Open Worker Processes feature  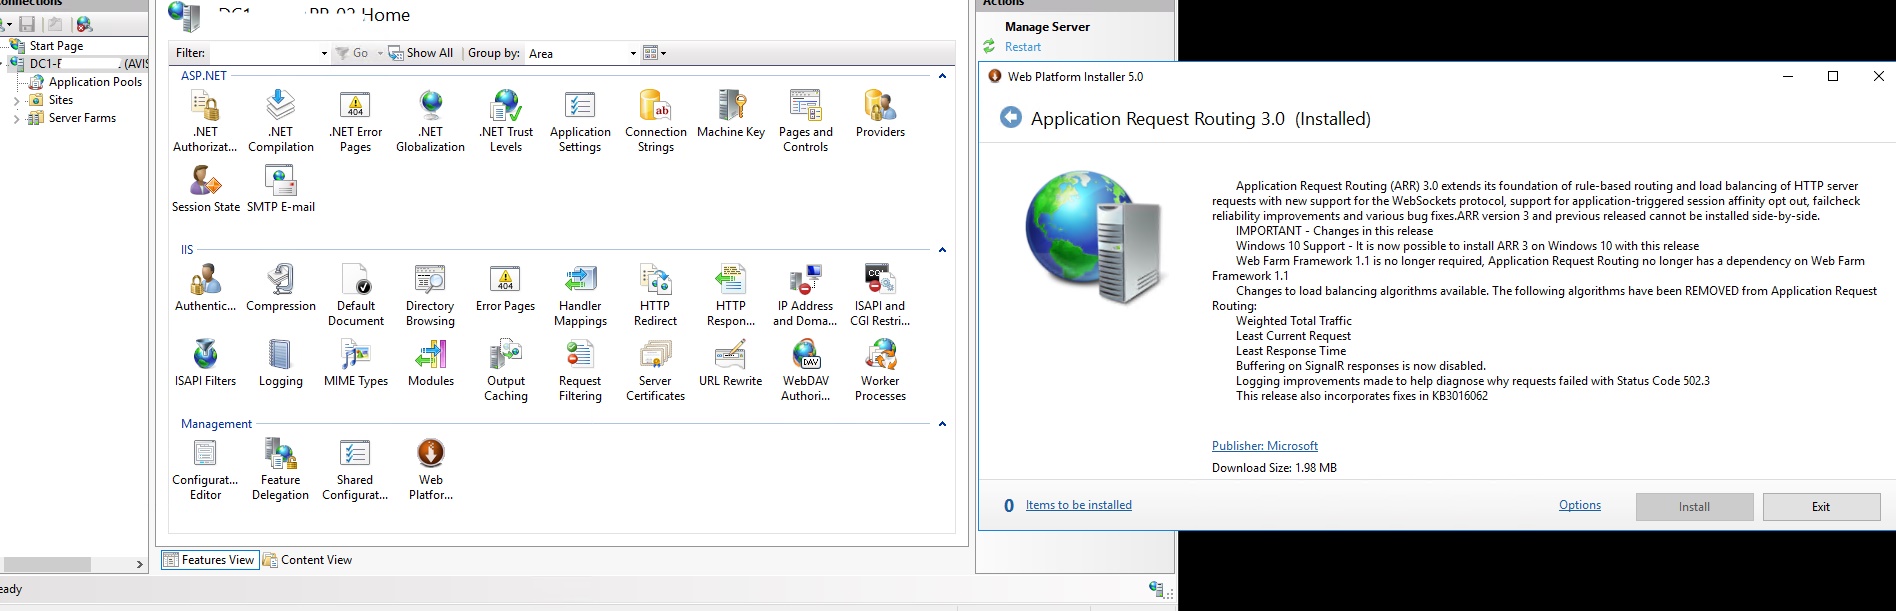[880, 370]
